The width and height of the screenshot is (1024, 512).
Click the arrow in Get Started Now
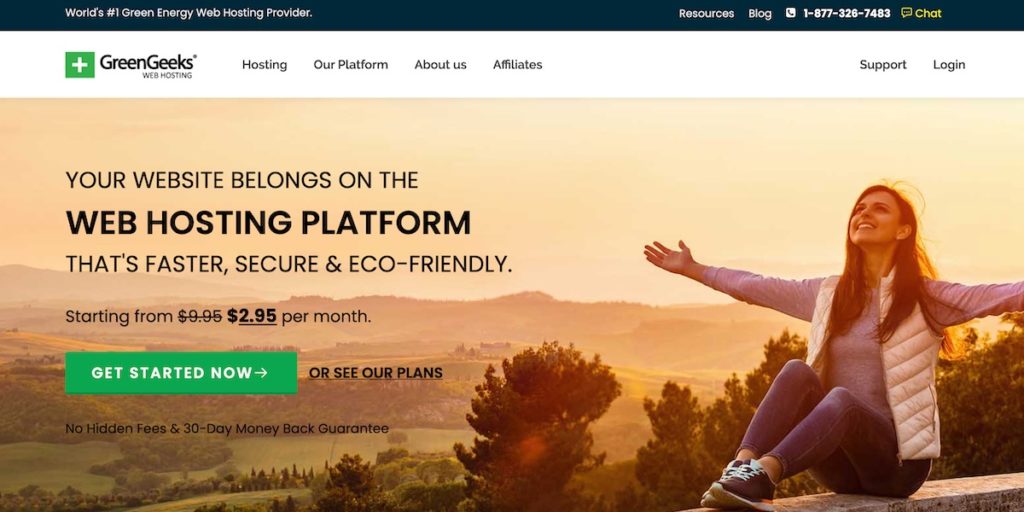point(261,373)
